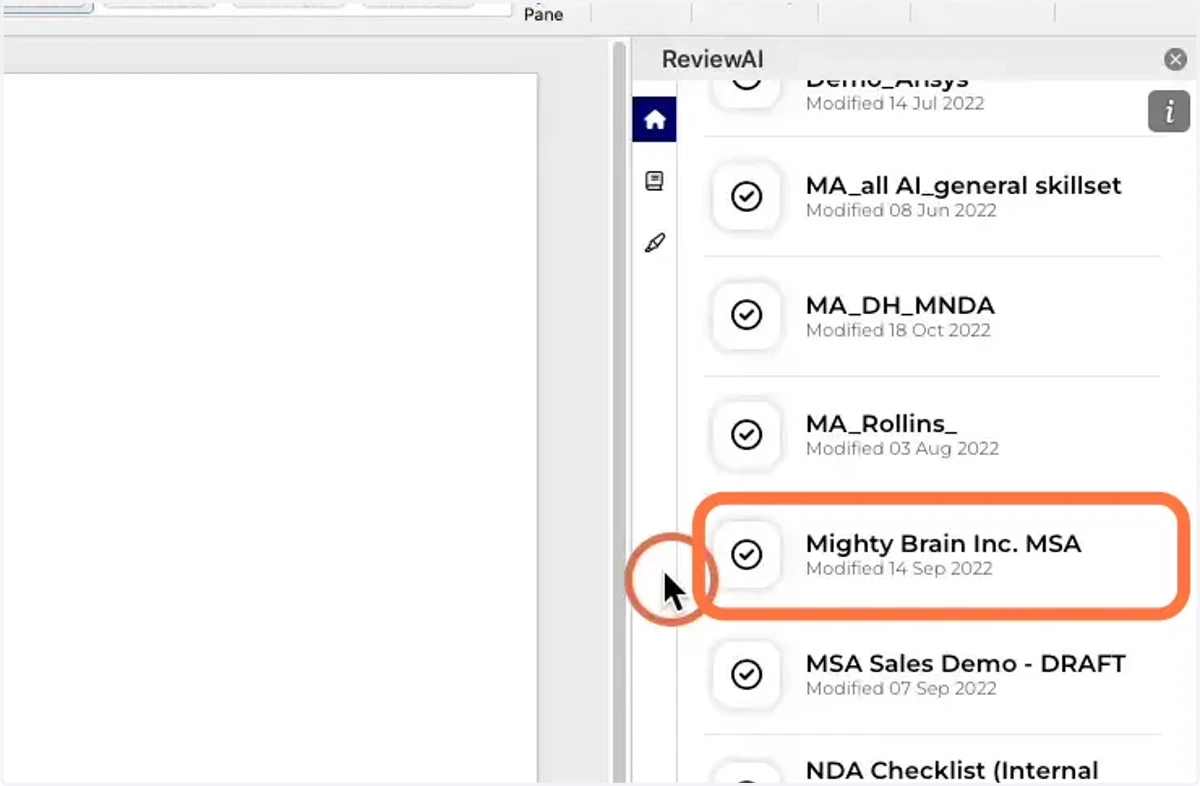Select the pen edit sidebar icon

click(x=655, y=243)
